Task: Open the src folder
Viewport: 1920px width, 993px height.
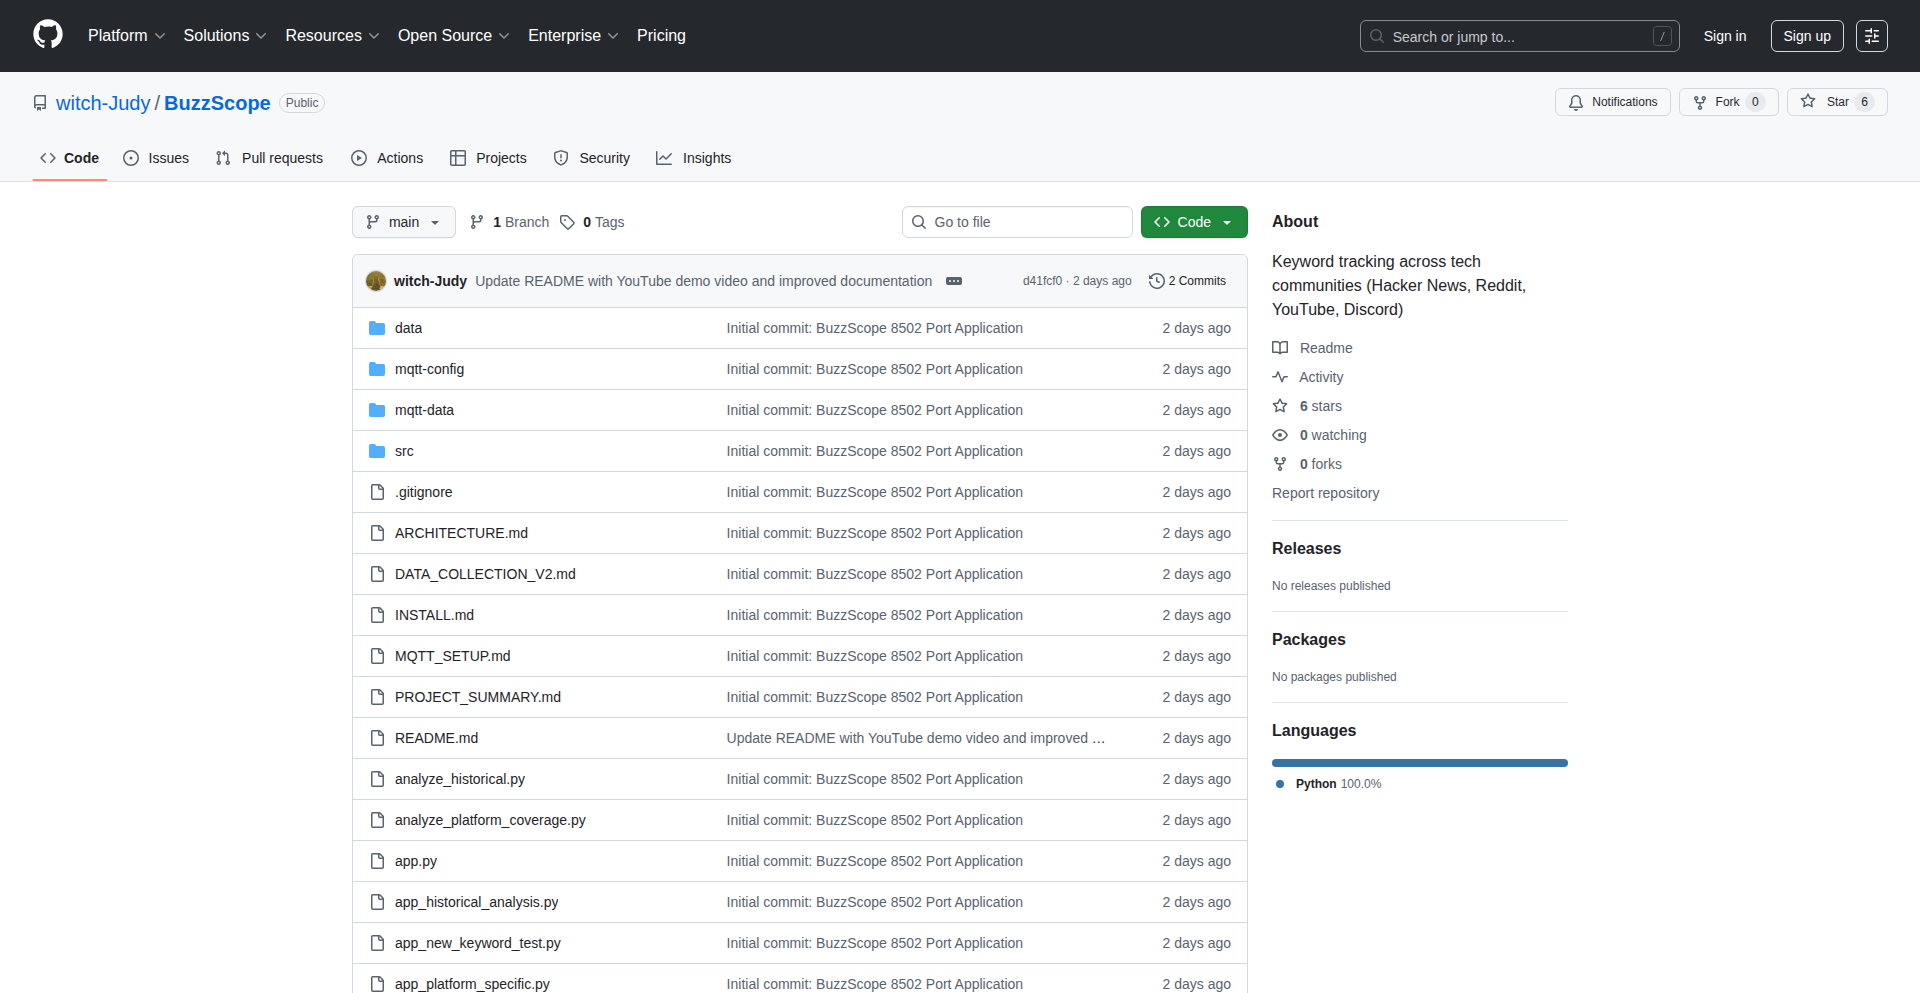Action: 404,451
